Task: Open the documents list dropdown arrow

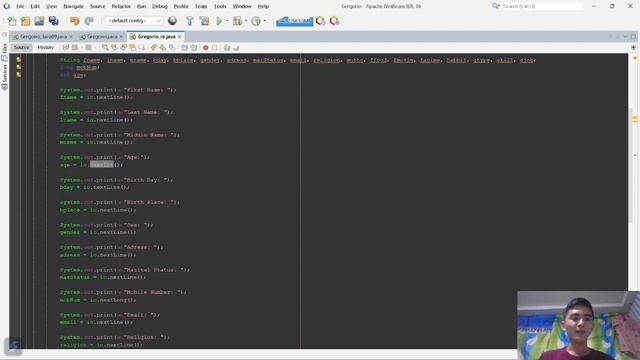Action: pyautogui.click(x=625, y=36)
